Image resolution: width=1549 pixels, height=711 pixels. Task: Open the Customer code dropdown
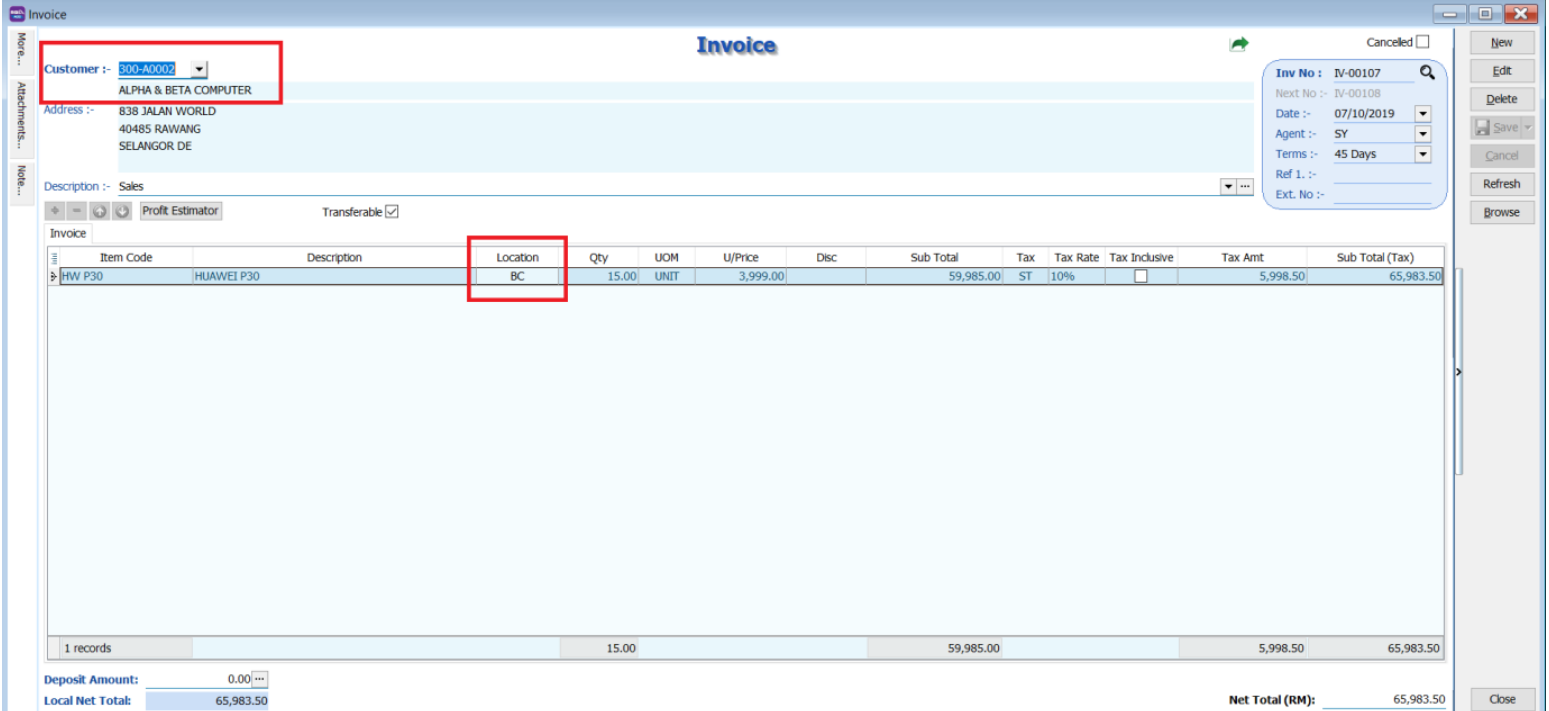pyautogui.click(x=198, y=69)
